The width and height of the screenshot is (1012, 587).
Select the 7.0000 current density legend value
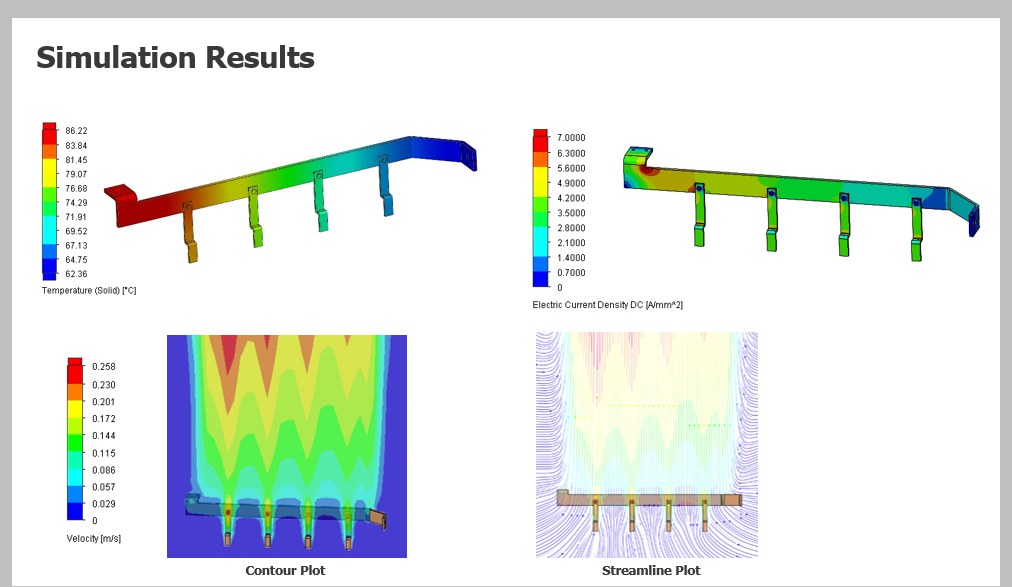coord(571,138)
